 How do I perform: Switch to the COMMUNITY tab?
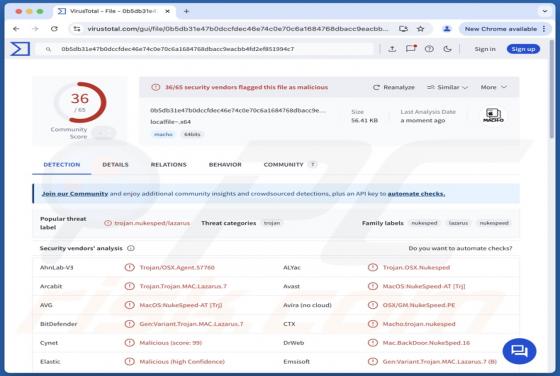coord(290,165)
